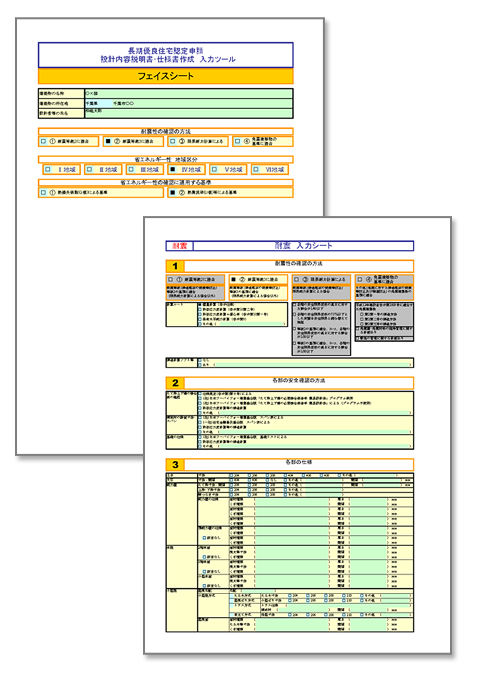Click the 省エネルギー性 地域区分 heading
The width and height of the screenshot is (480, 680).
tap(166, 159)
